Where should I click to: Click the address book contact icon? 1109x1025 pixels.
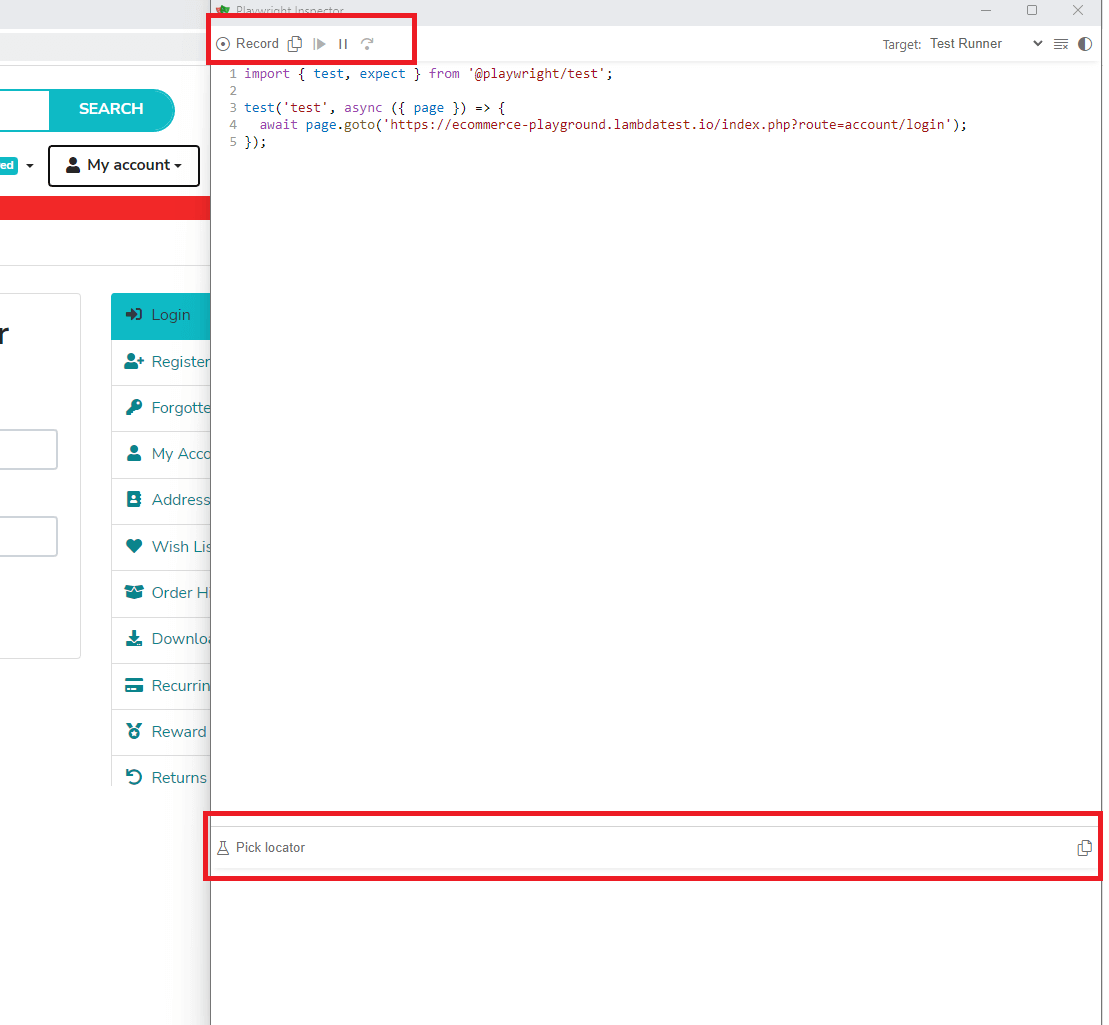134,499
